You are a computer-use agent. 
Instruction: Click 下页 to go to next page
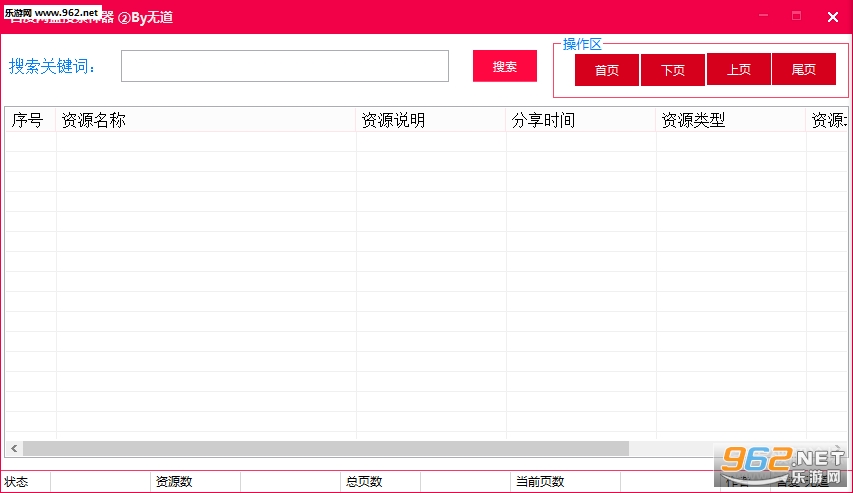[673, 70]
